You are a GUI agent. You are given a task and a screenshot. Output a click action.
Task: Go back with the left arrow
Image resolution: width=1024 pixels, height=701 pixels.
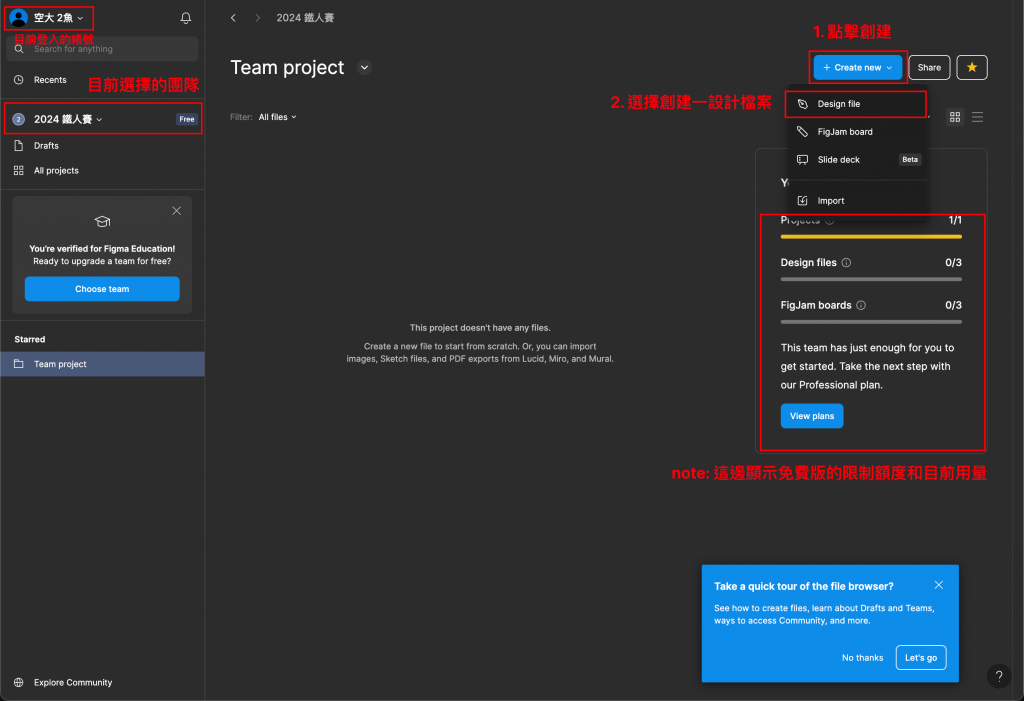(x=233, y=18)
